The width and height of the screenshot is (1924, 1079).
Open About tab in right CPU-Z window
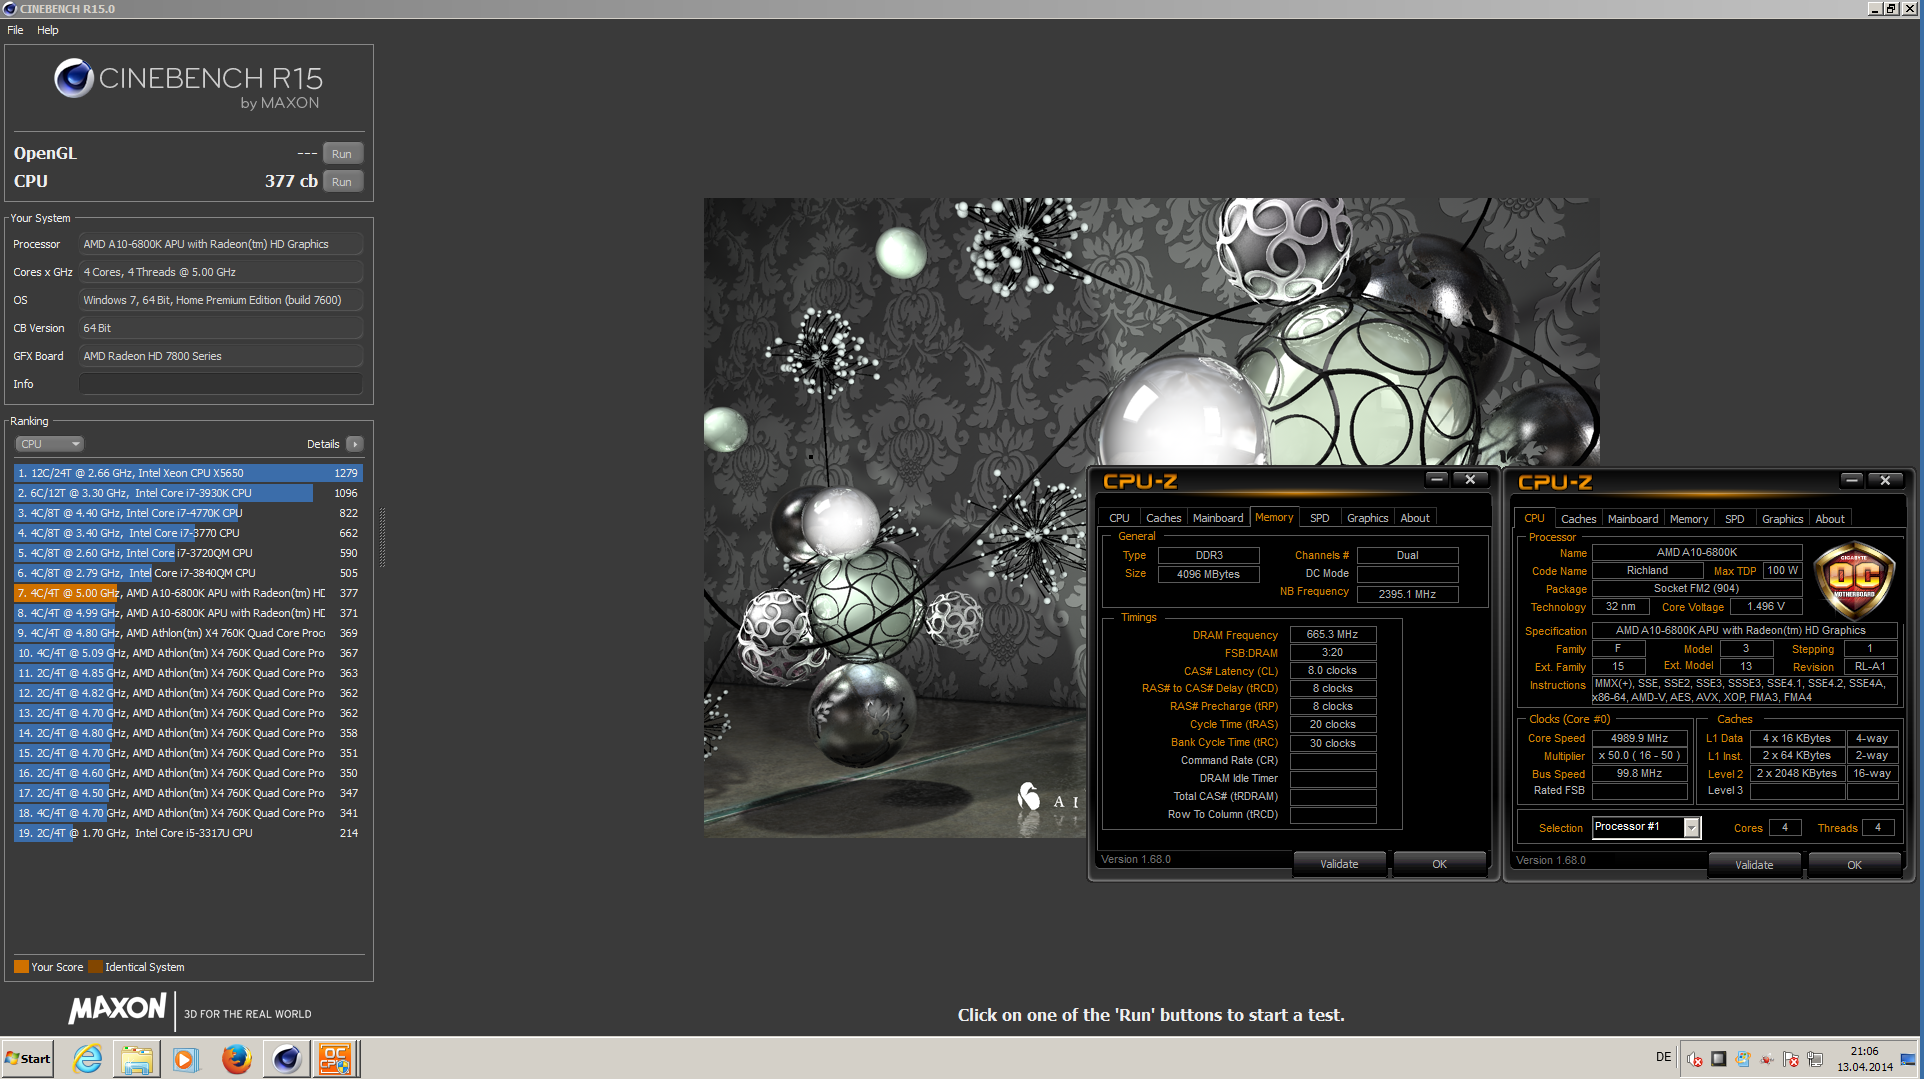click(x=1830, y=519)
